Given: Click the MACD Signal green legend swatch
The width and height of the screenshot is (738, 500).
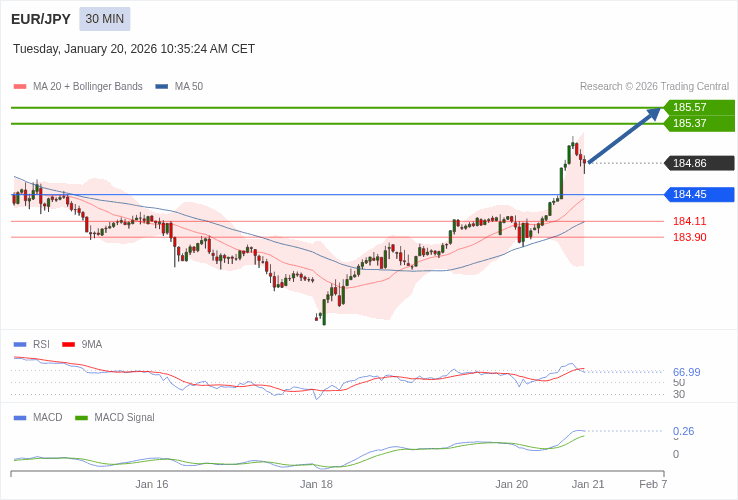Looking at the screenshot, I should pyautogui.click(x=82, y=418).
